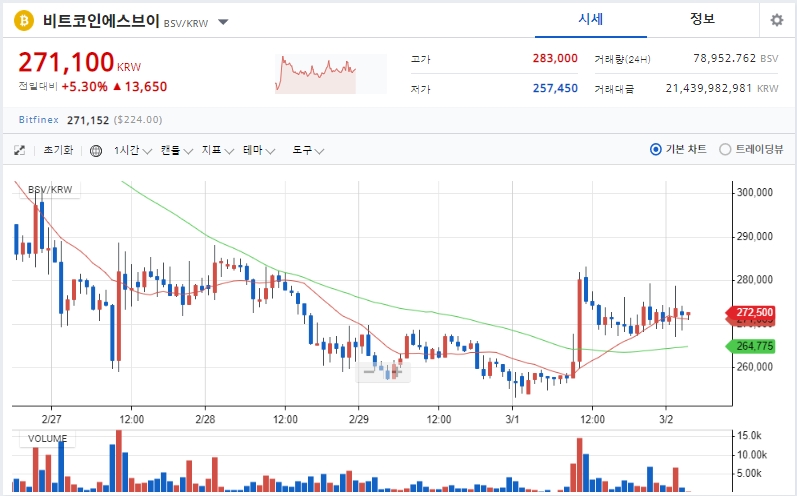Click the green 264,775 moving average tag
Image resolution: width=797 pixels, height=496 pixels.
point(750,347)
